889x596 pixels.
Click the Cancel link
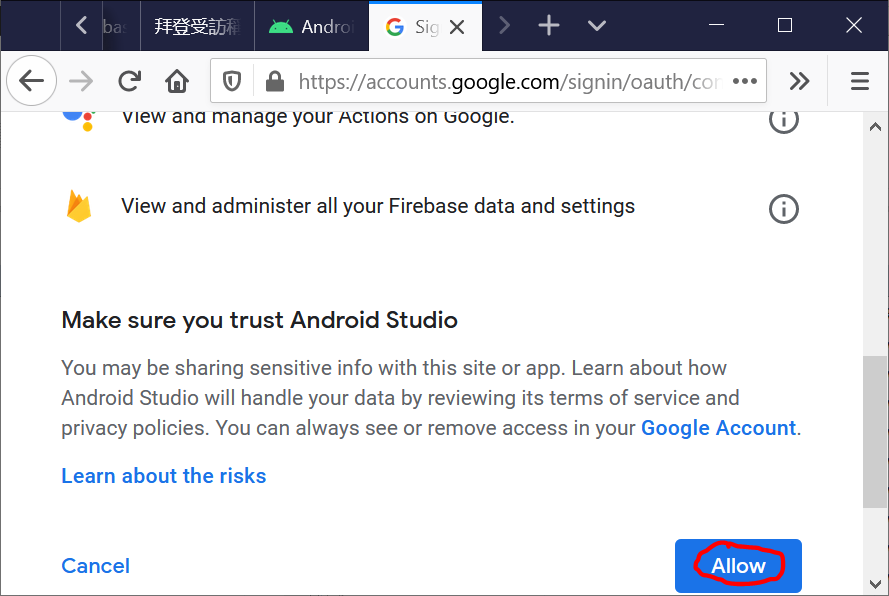pos(95,566)
